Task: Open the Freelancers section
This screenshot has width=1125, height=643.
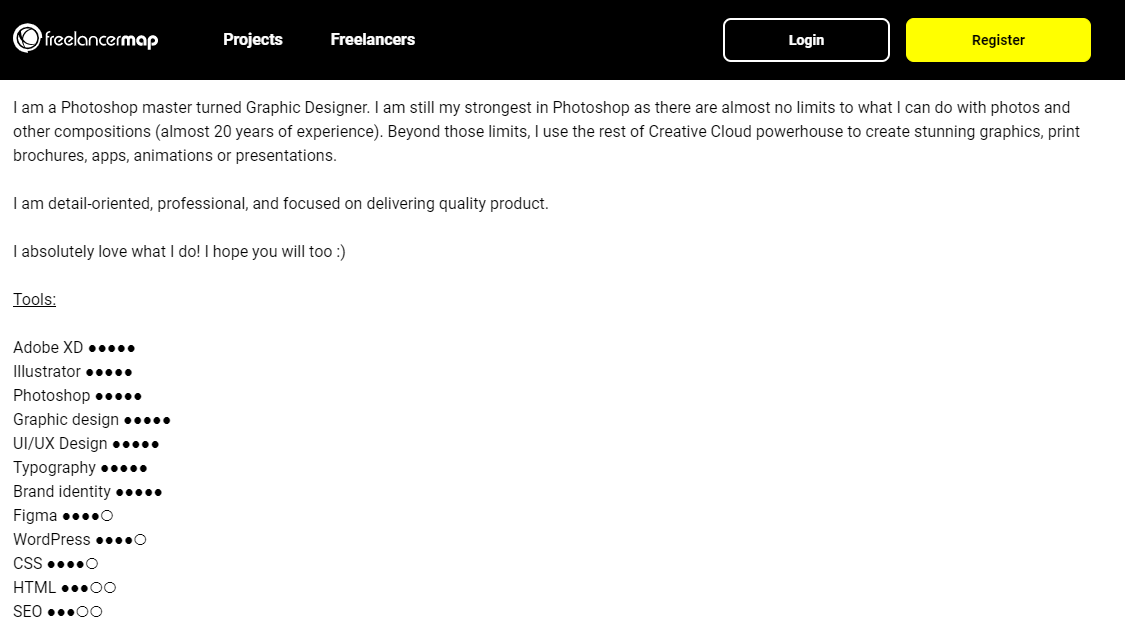Action: pos(372,39)
